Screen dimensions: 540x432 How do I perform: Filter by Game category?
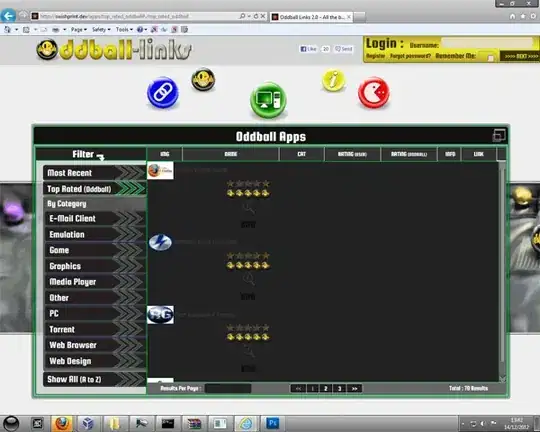[x=95, y=250]
